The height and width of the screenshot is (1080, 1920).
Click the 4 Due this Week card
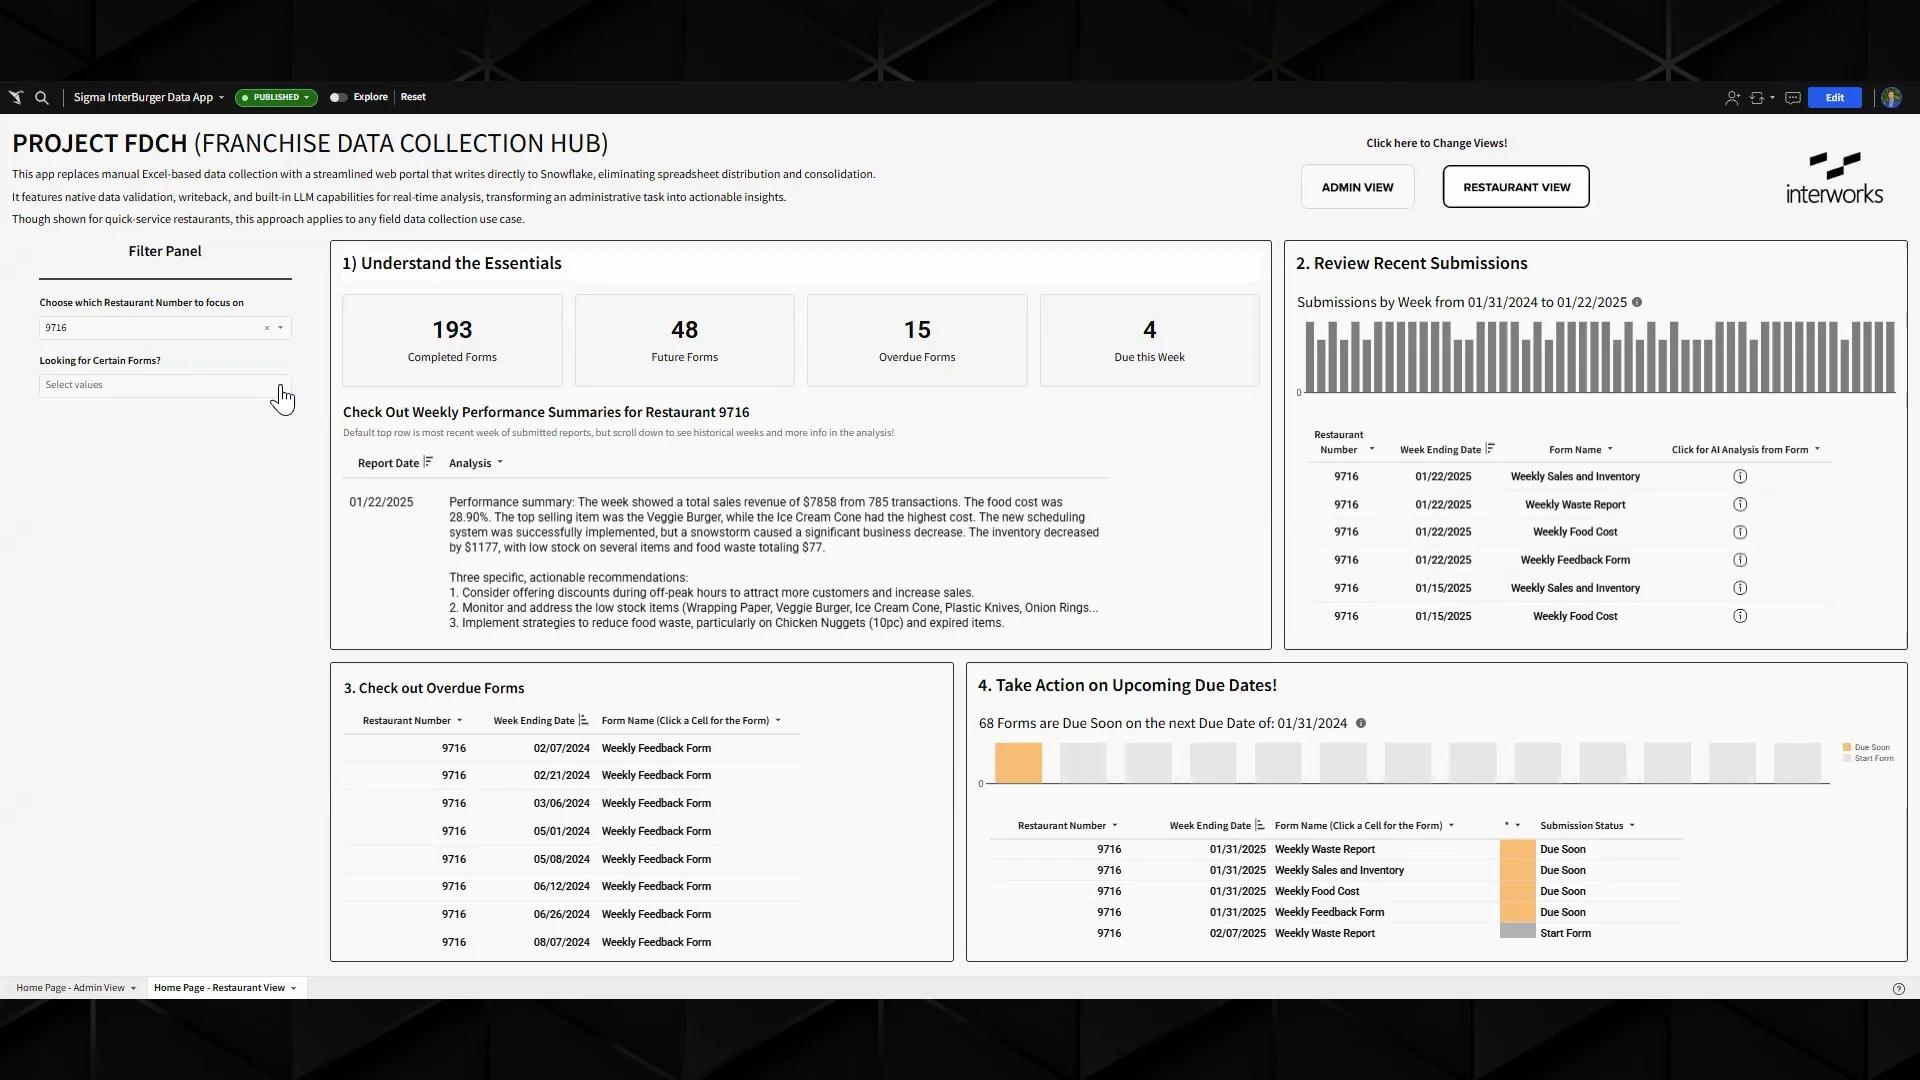click(1149, 340)
